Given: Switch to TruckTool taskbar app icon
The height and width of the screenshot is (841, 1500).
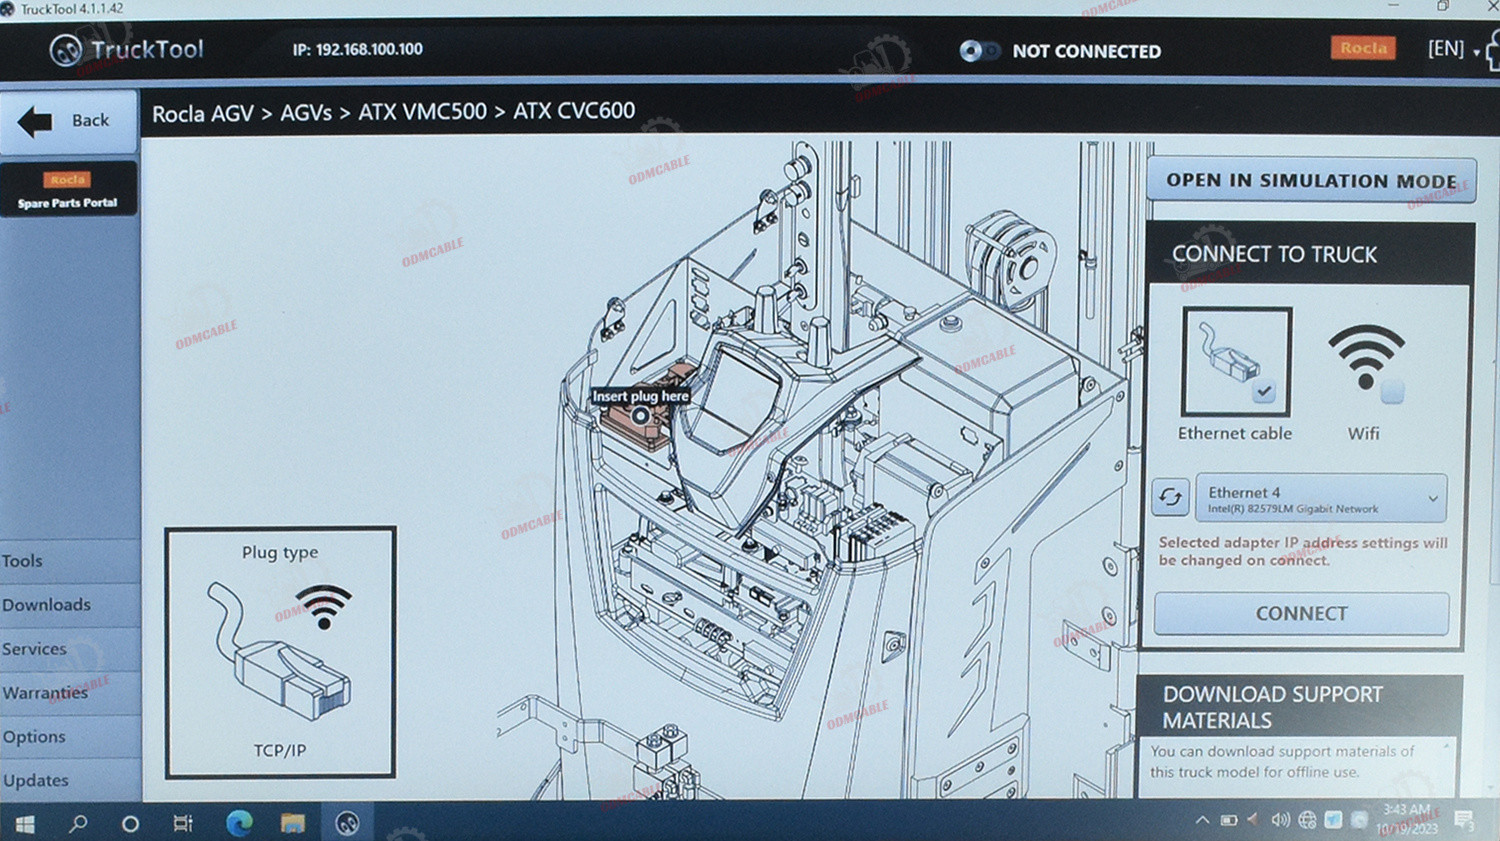Looking at the screenshot, I should coord(347,823).
